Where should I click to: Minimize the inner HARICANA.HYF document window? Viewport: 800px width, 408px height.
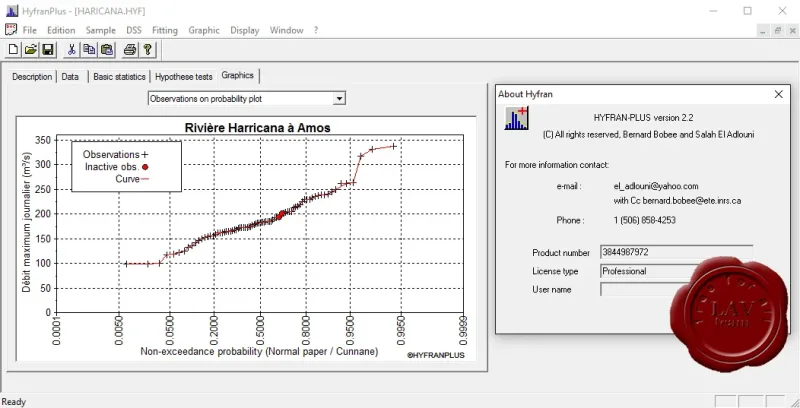[x=763, y=31]
